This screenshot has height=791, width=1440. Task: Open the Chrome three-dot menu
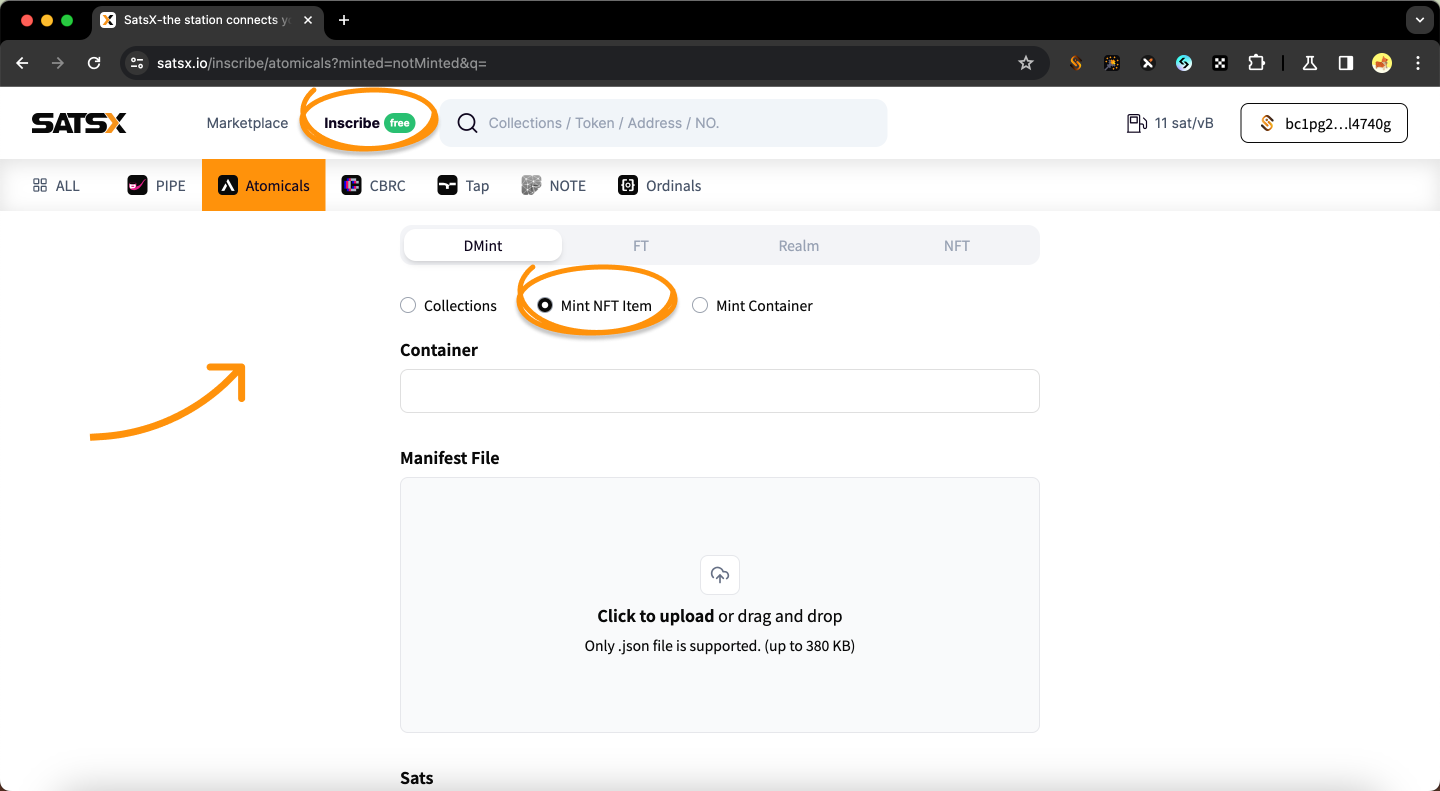(x=1418, y=63)
